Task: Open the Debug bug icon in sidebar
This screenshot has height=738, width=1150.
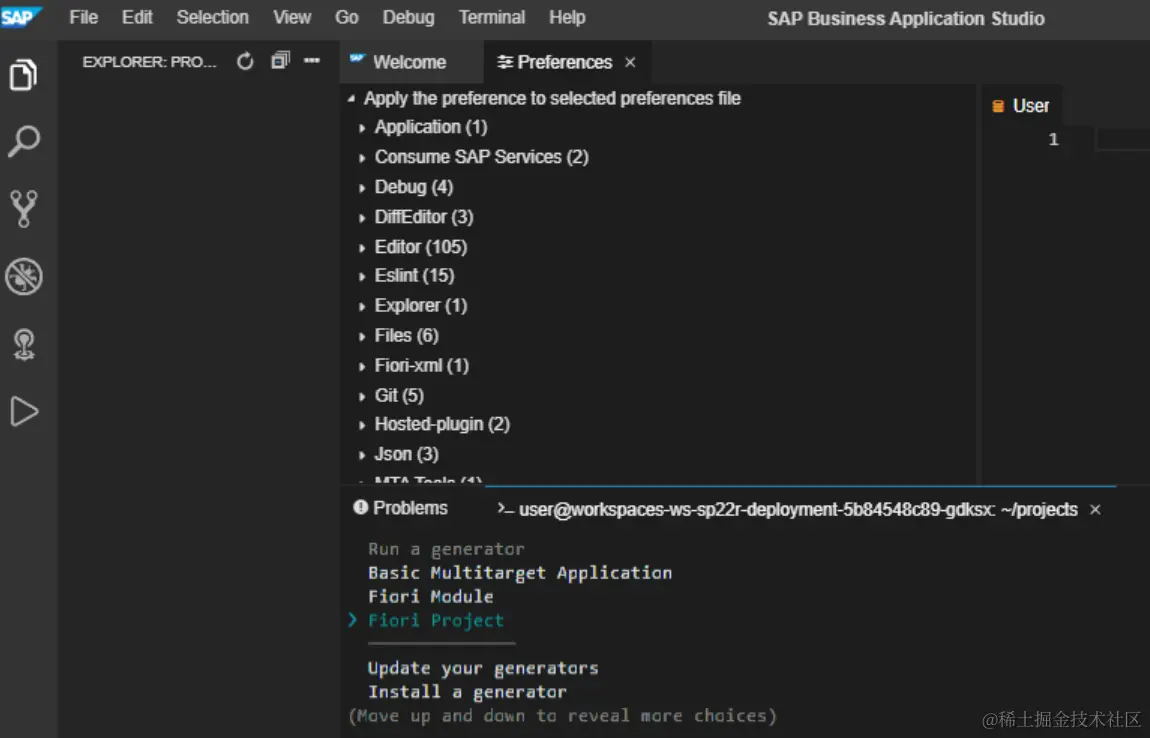Action: point(23,277)
